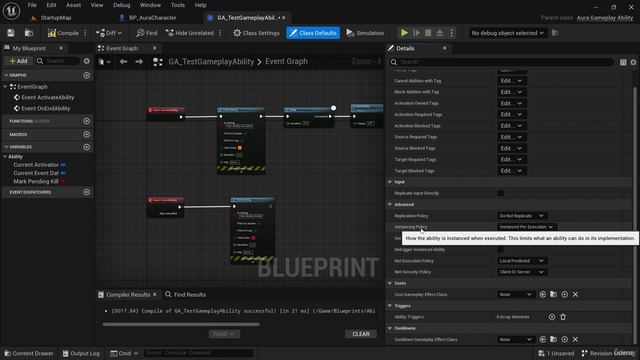The height and width of the screenshot is (360, 640).
Task: Add new macro with plus icon
Action: (87, 134)
